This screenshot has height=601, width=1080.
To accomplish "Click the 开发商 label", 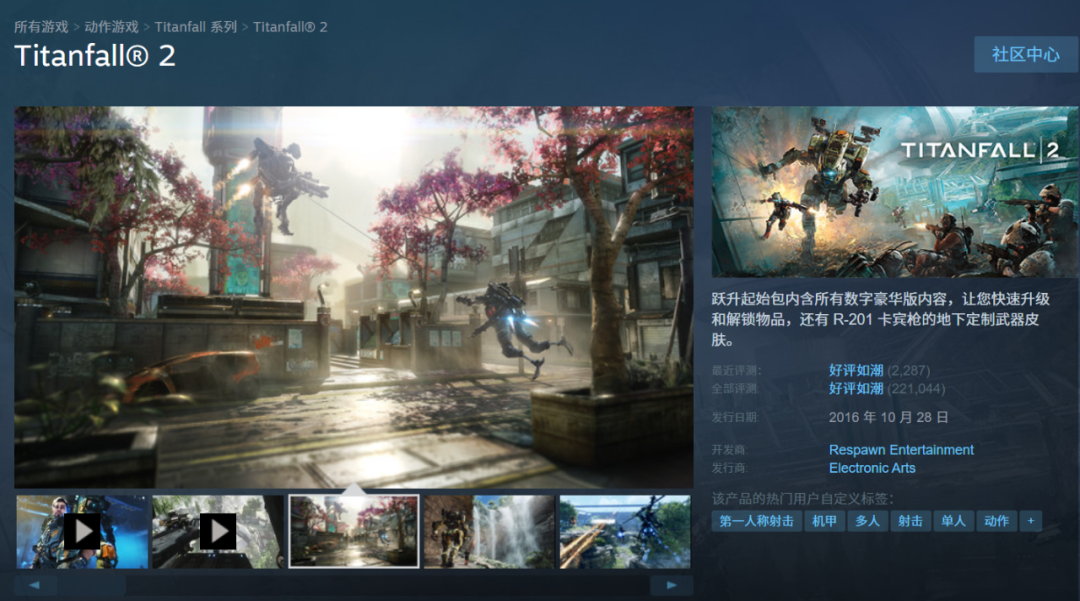I will [x=729, y=450].
